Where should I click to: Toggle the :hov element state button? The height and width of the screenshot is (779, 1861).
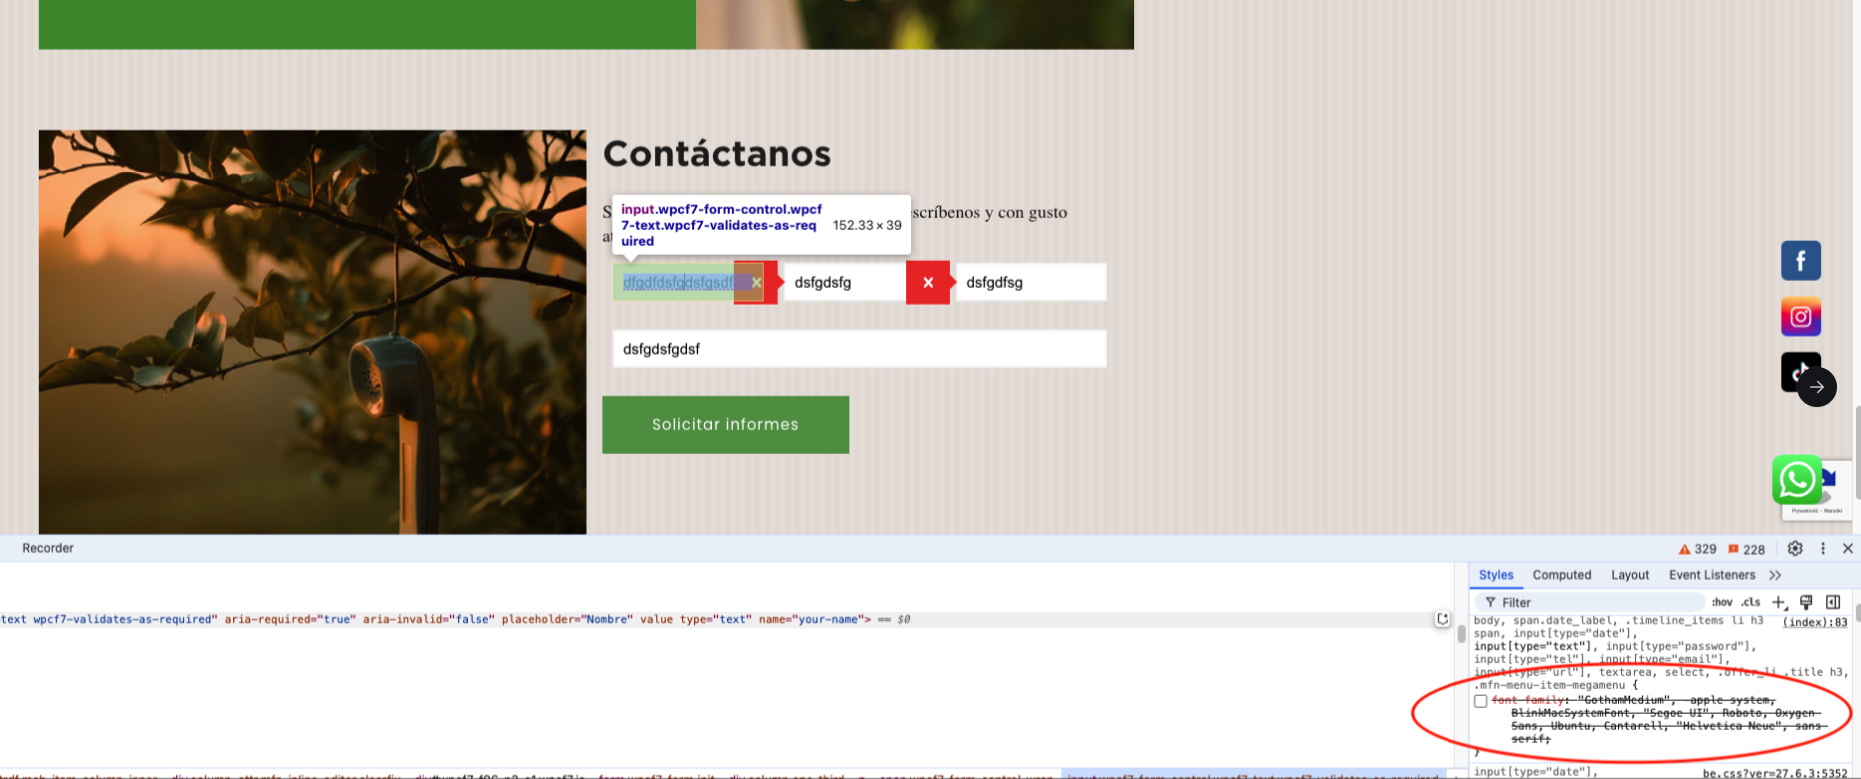(x=1722, y=602)
